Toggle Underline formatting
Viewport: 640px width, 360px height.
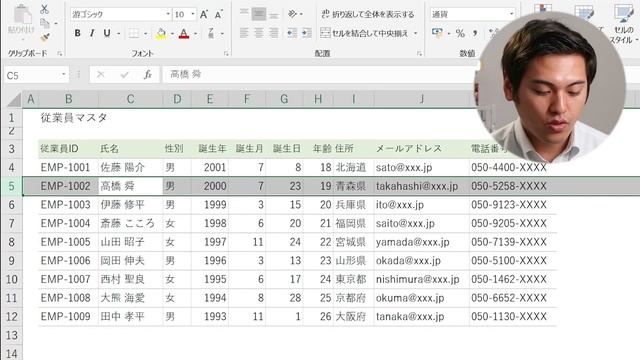click(107, 33)
